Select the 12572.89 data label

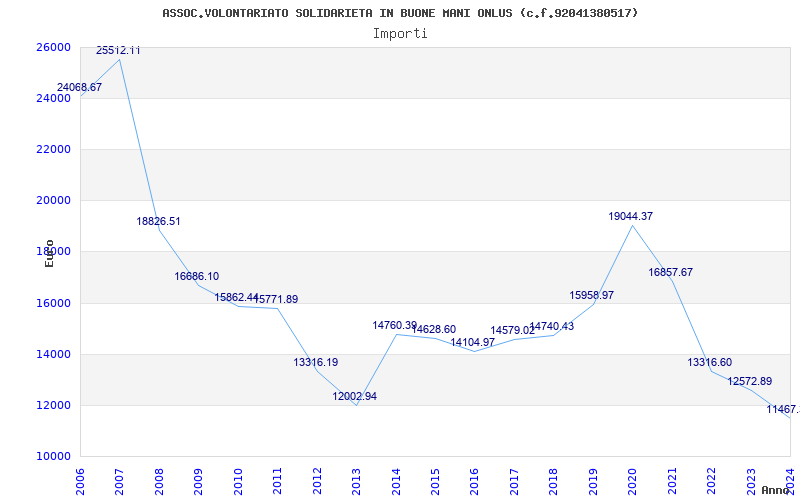(x=749, y=381)
